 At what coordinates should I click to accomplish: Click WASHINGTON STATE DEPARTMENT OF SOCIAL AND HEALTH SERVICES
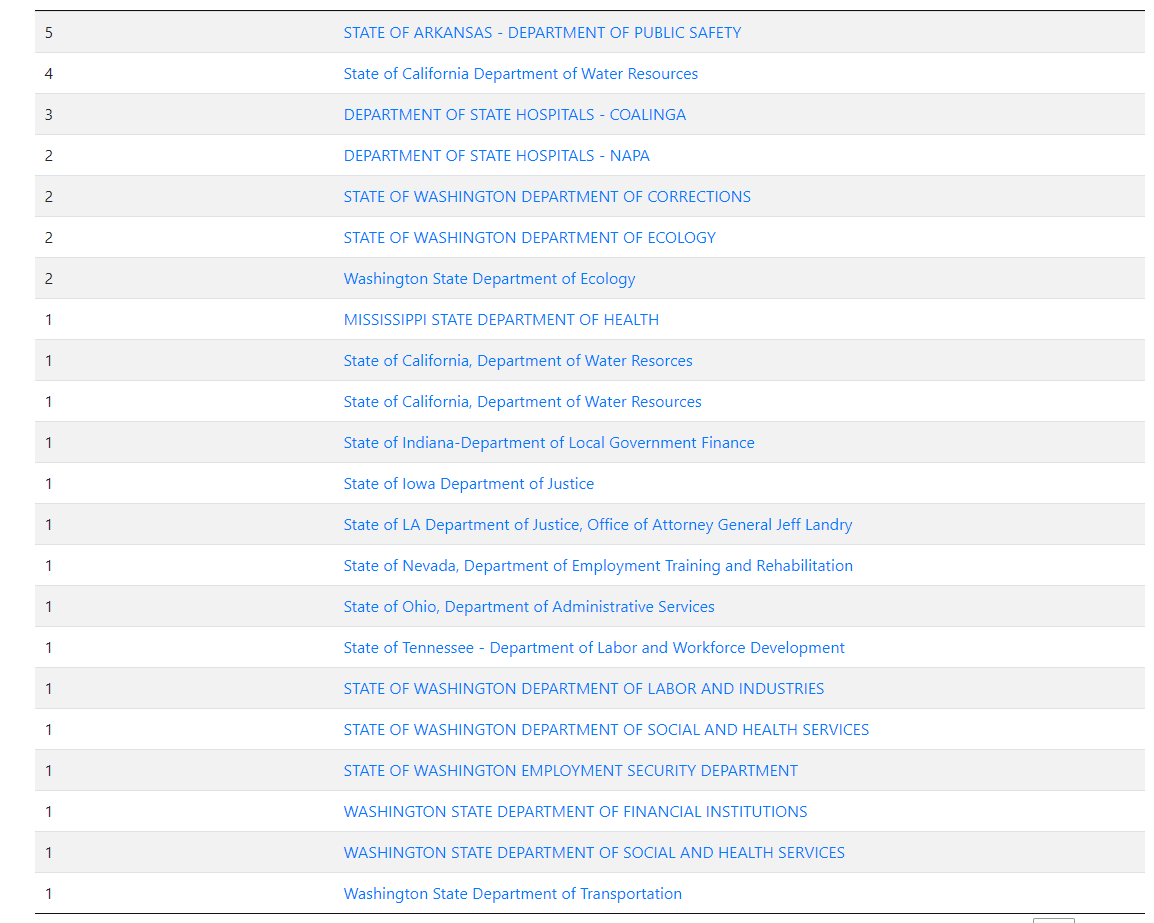point(594,852)
